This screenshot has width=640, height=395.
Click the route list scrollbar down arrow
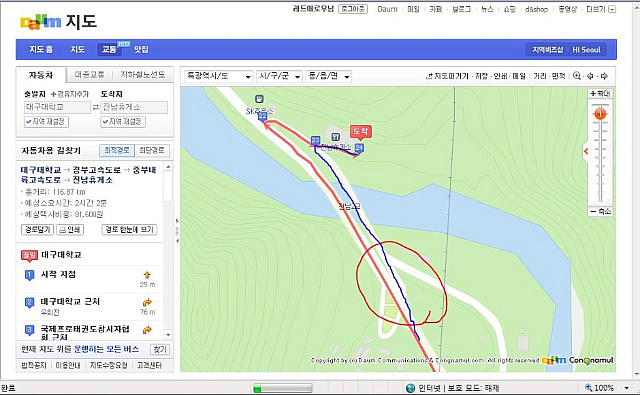point(168,335)
